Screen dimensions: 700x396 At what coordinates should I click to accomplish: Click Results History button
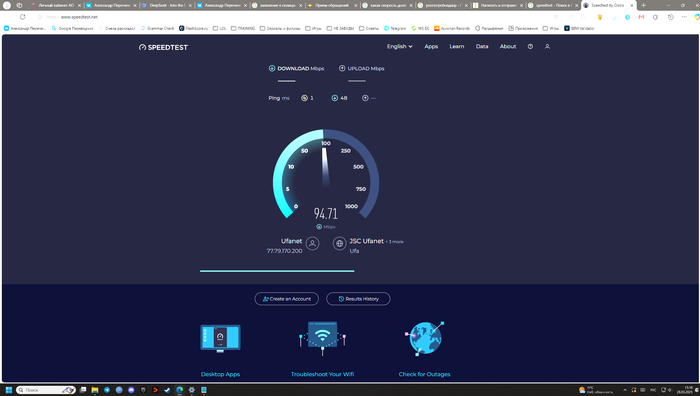358,299
